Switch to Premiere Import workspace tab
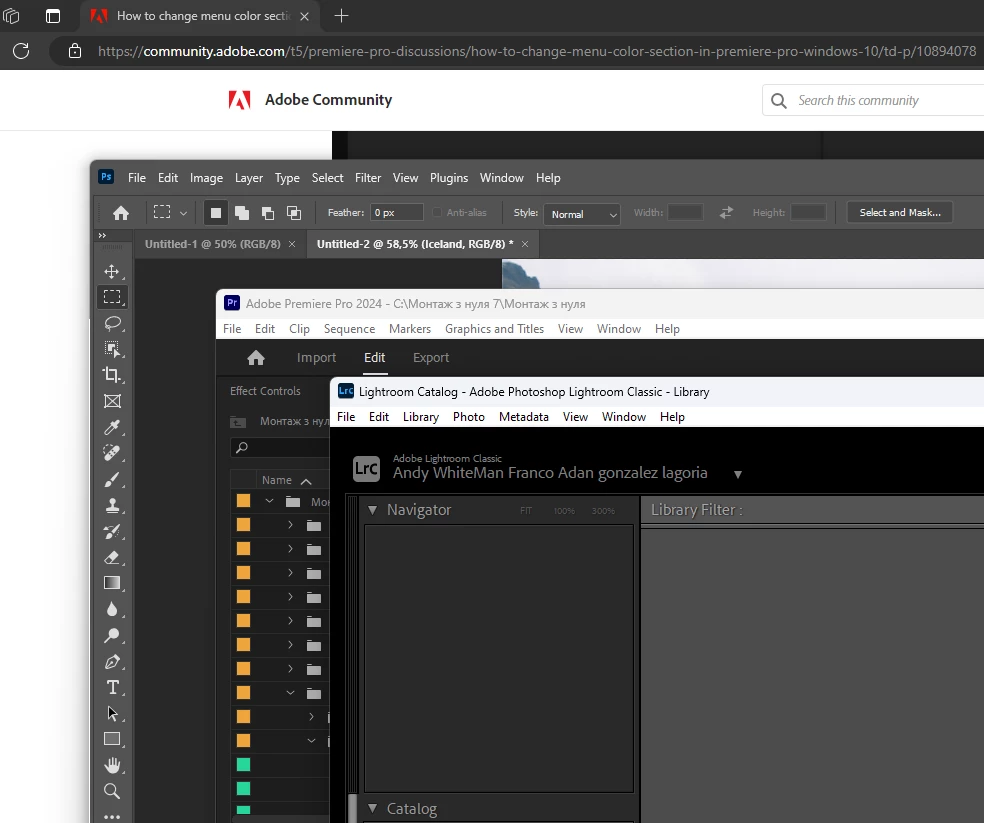 click(x=316, y=358)
